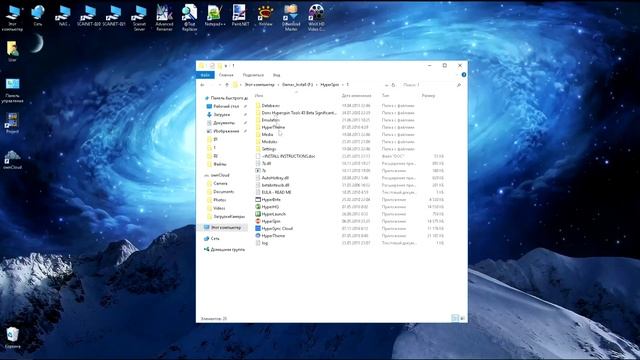Image resolution: width=640 pixels, height=360 pixels.
Task: Open the address bar history dropdown
Action: pos(386,85)
